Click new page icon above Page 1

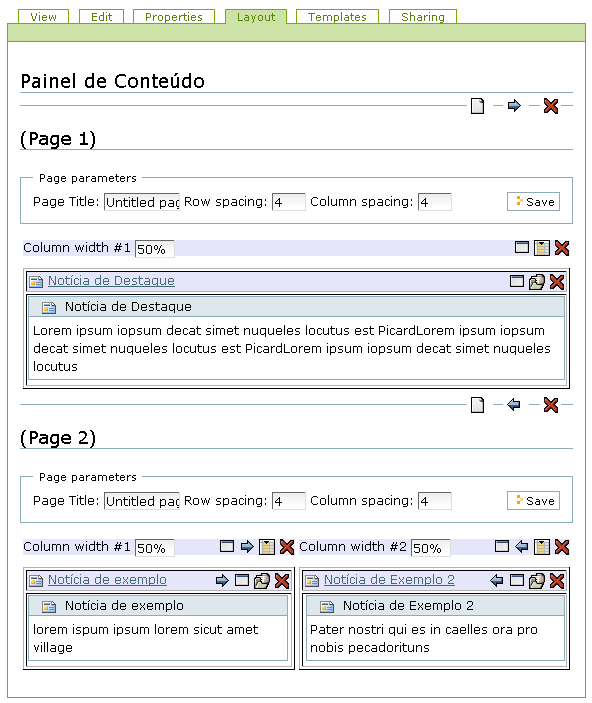477,106
